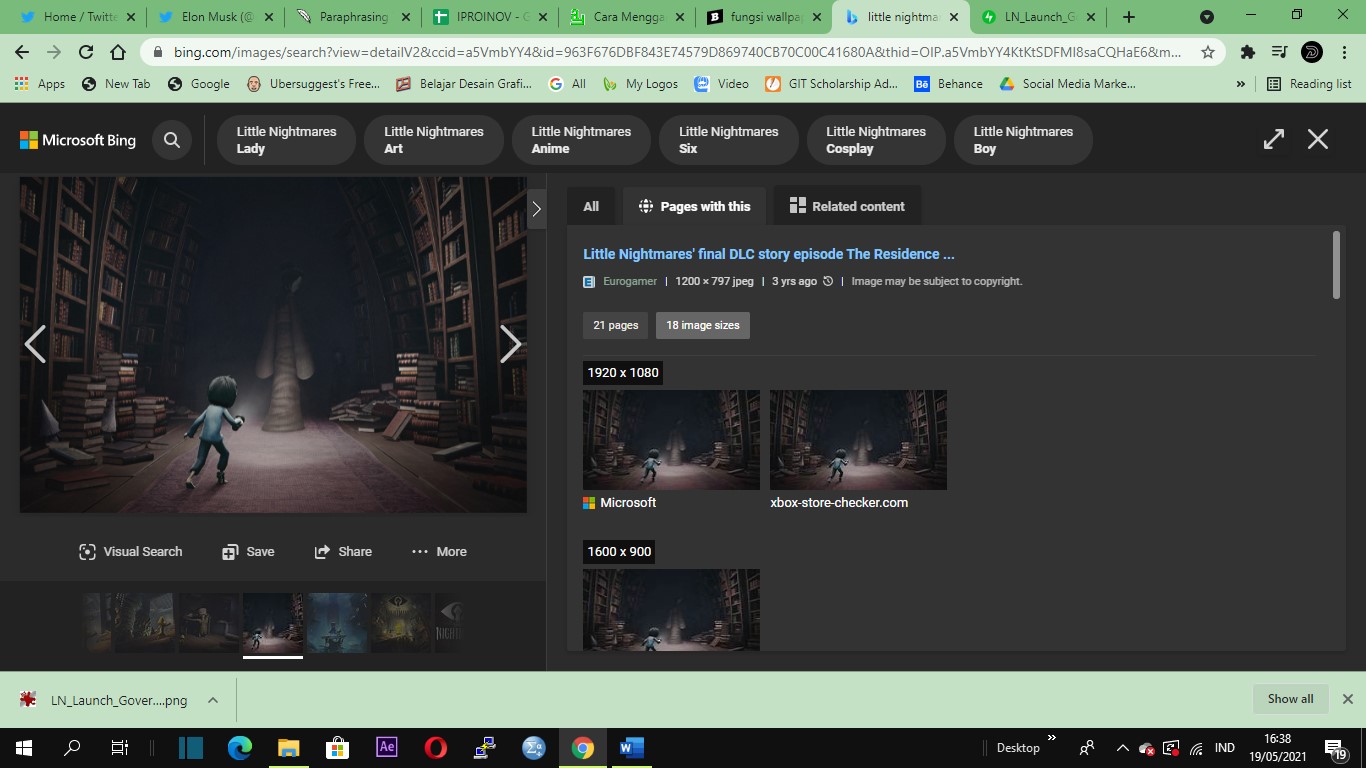Open the Chrome profile avatar
The width and height of the screenshot is (1366, 768).
tap(1312, 52)
